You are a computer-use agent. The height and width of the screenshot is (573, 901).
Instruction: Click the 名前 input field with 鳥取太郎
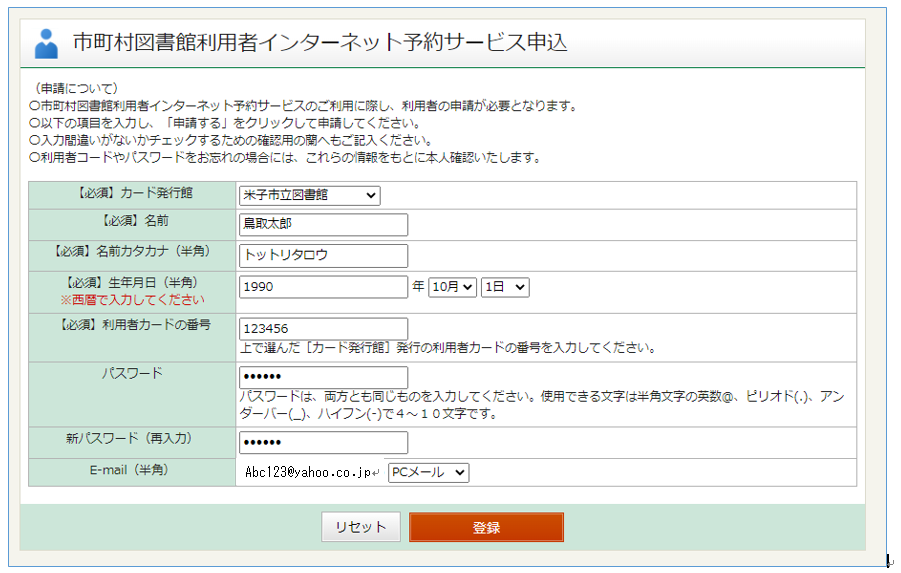click(x=323, y=224)
